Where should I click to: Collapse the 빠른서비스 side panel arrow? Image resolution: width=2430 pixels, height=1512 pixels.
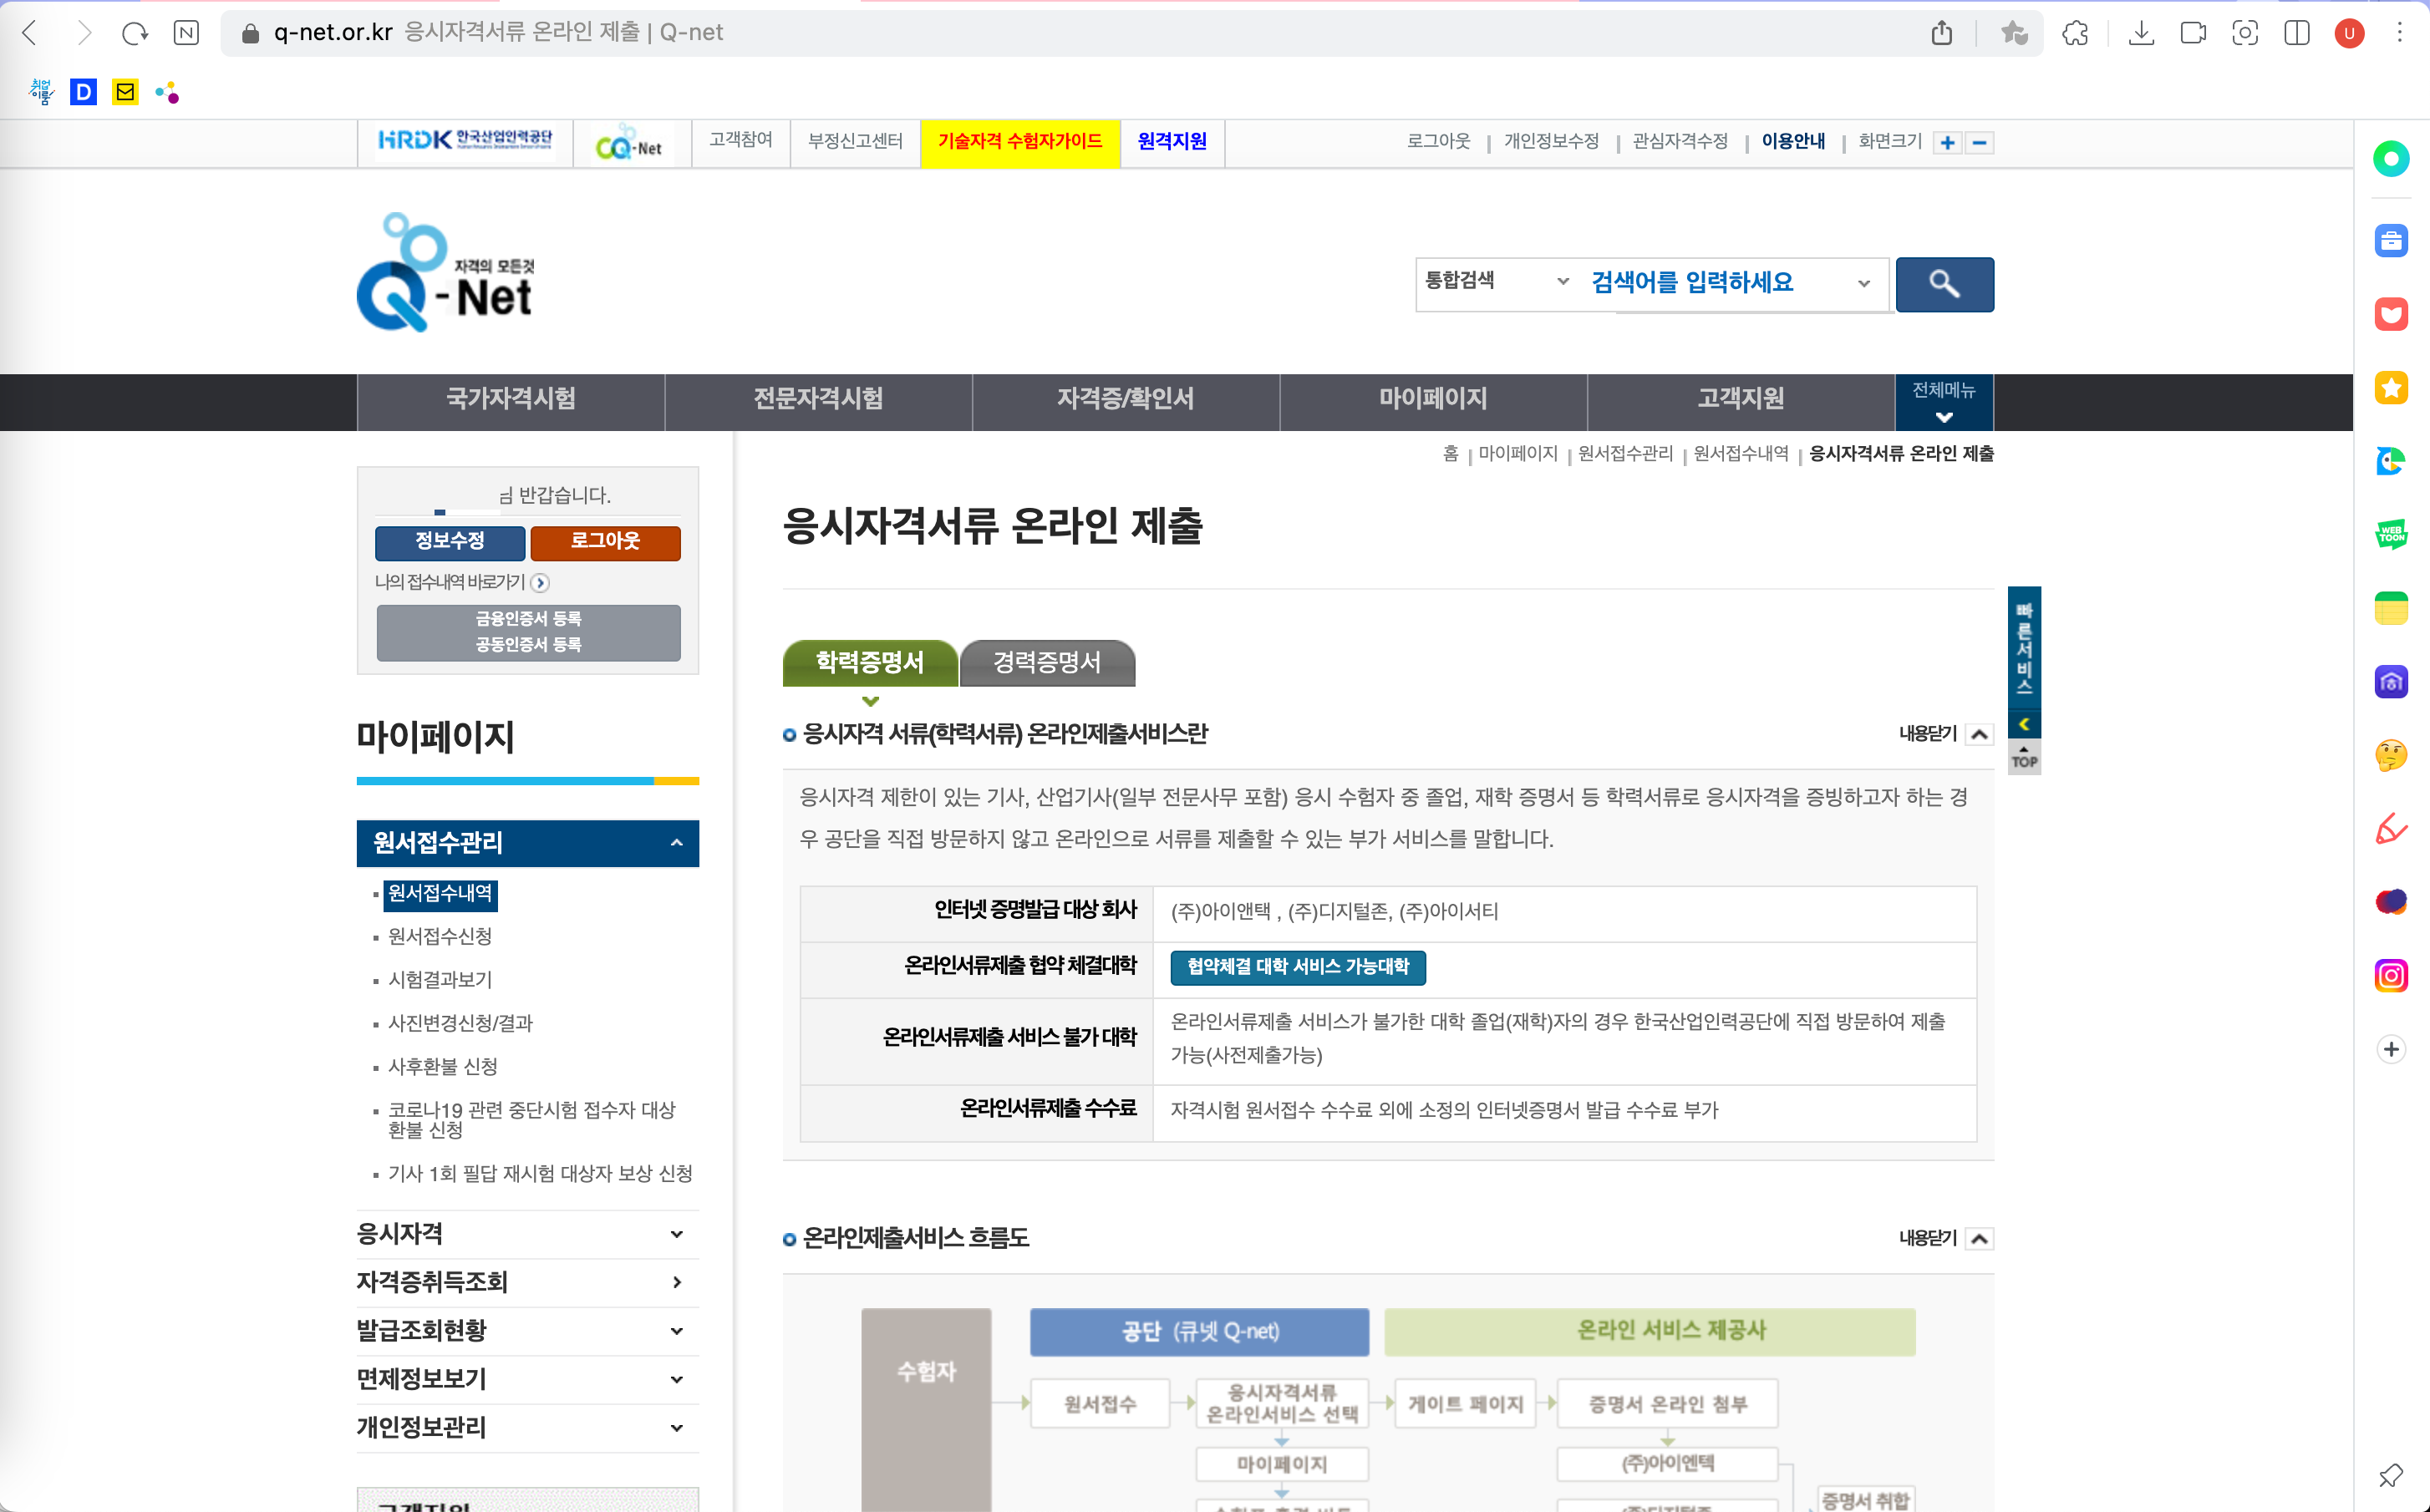2023,724
